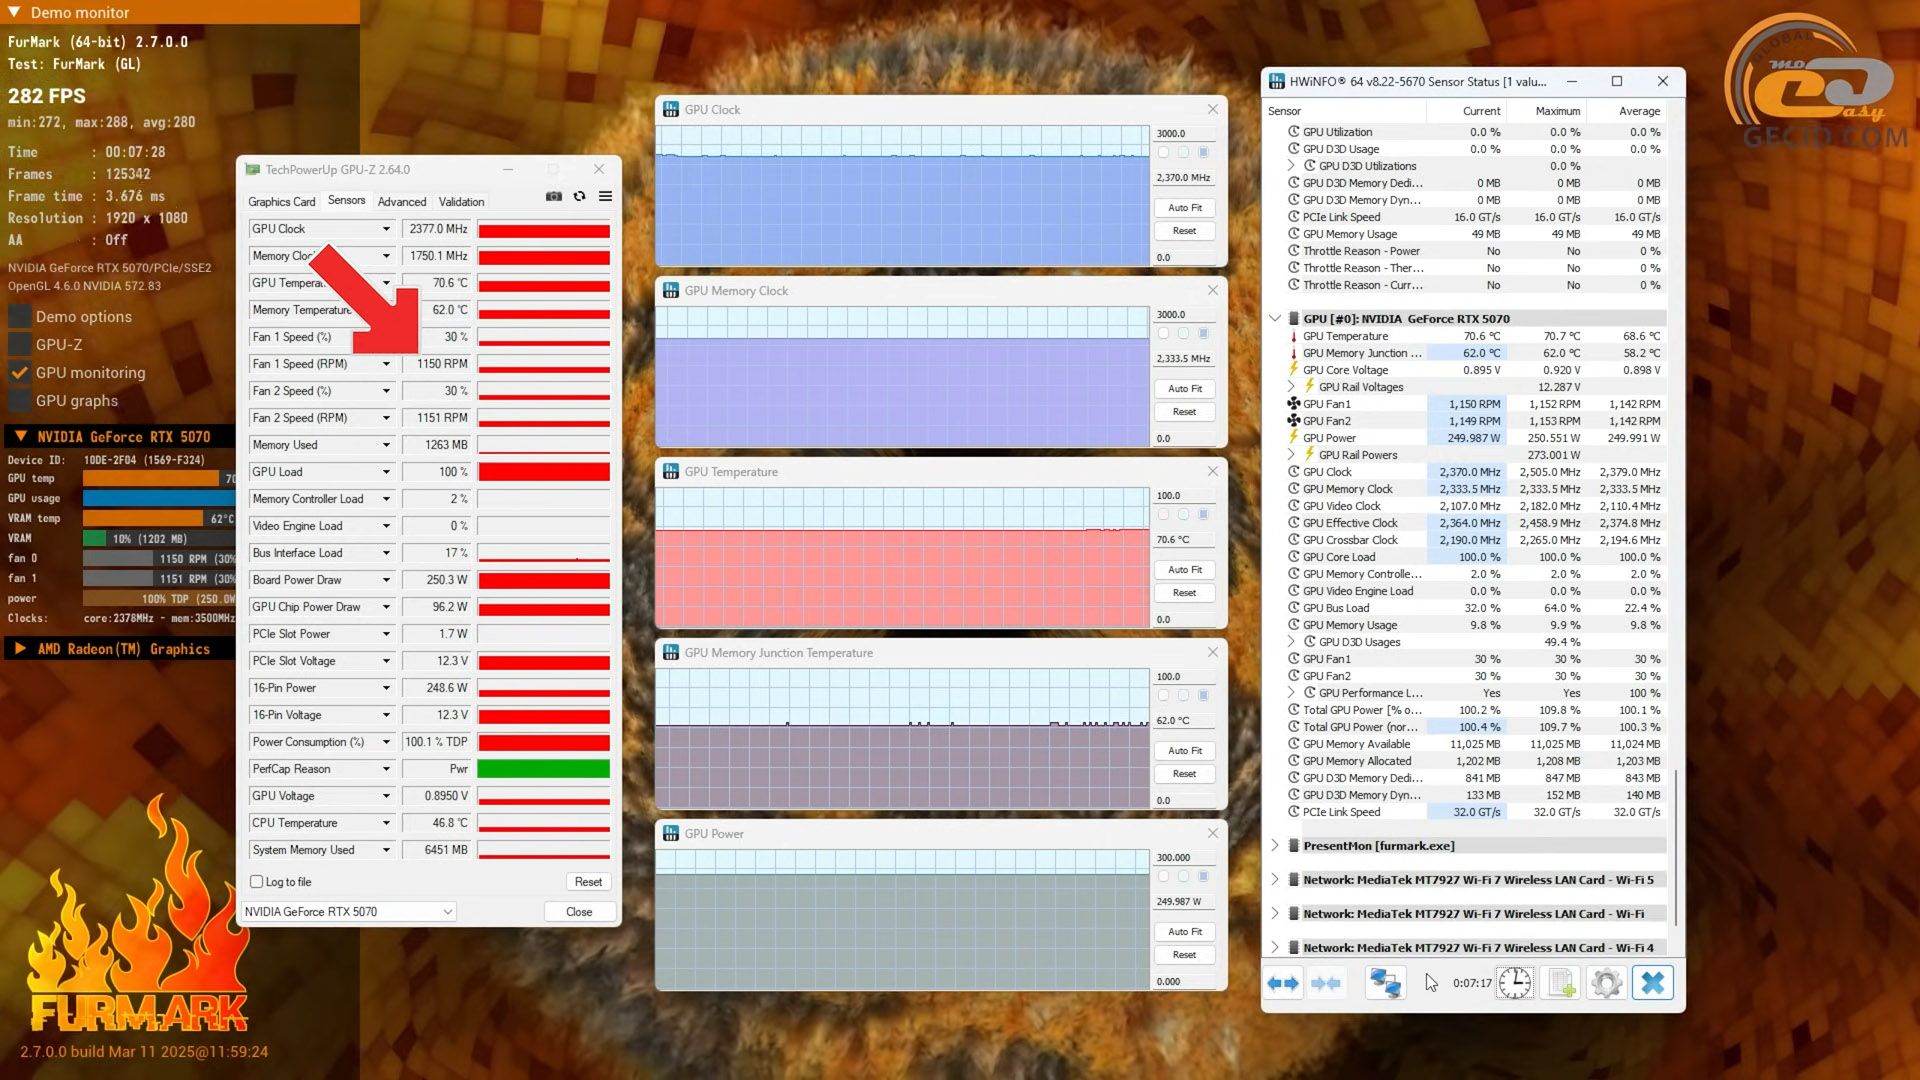Click the GPU-Z title bar app icon
Image resolution: width=1920 pixels, height=1080 pixels.
(253, 169)
